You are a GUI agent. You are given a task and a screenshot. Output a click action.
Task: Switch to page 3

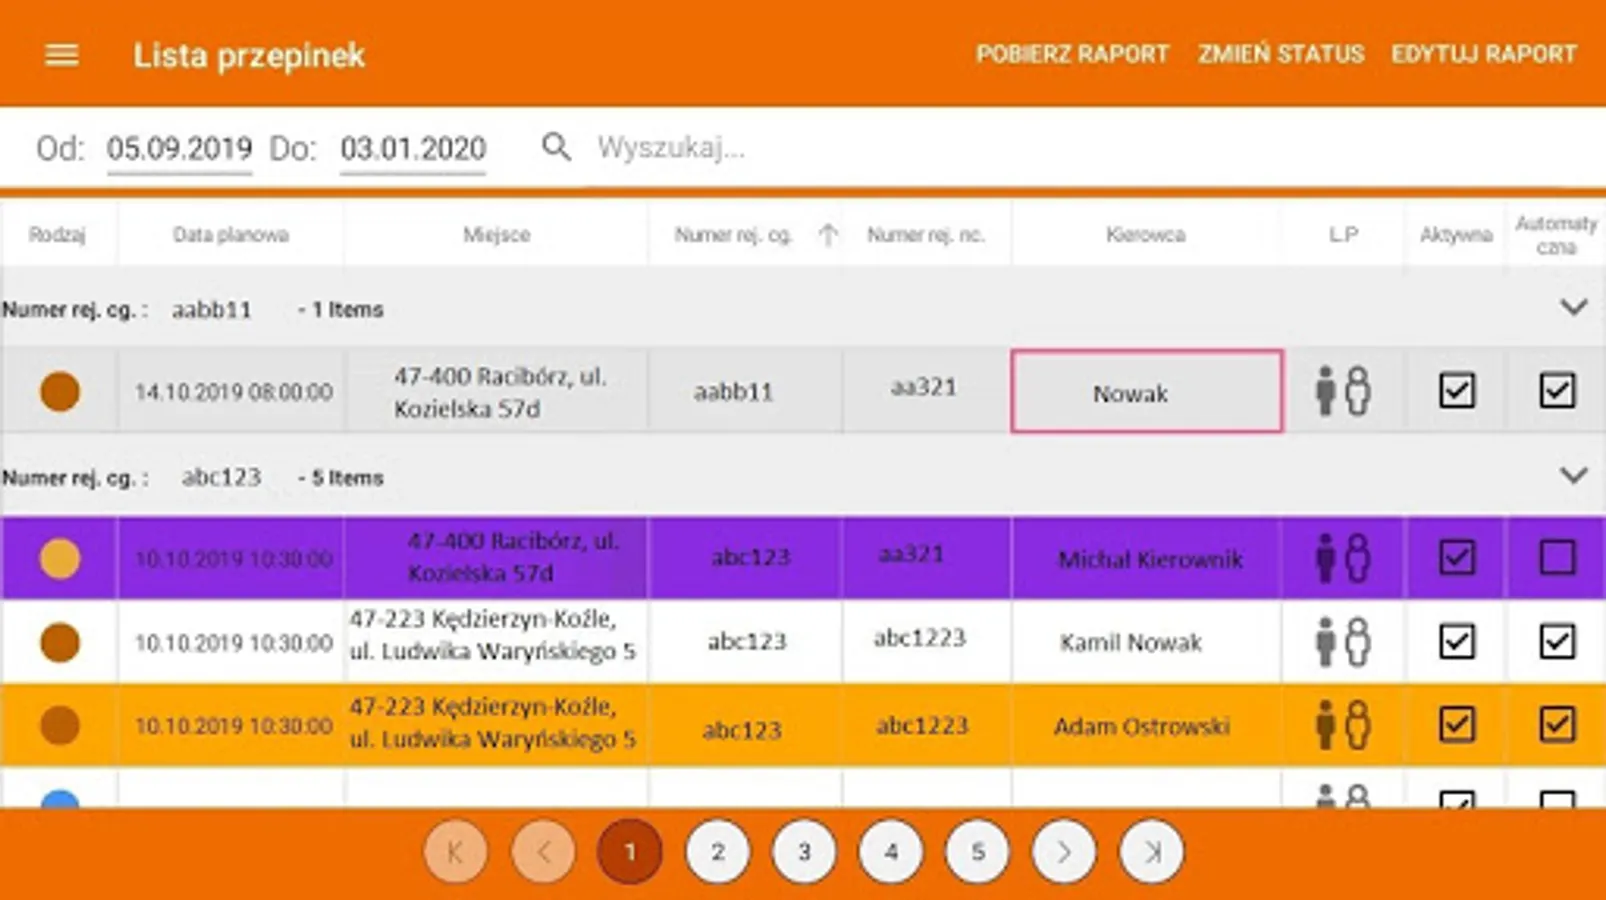point(804,852)
